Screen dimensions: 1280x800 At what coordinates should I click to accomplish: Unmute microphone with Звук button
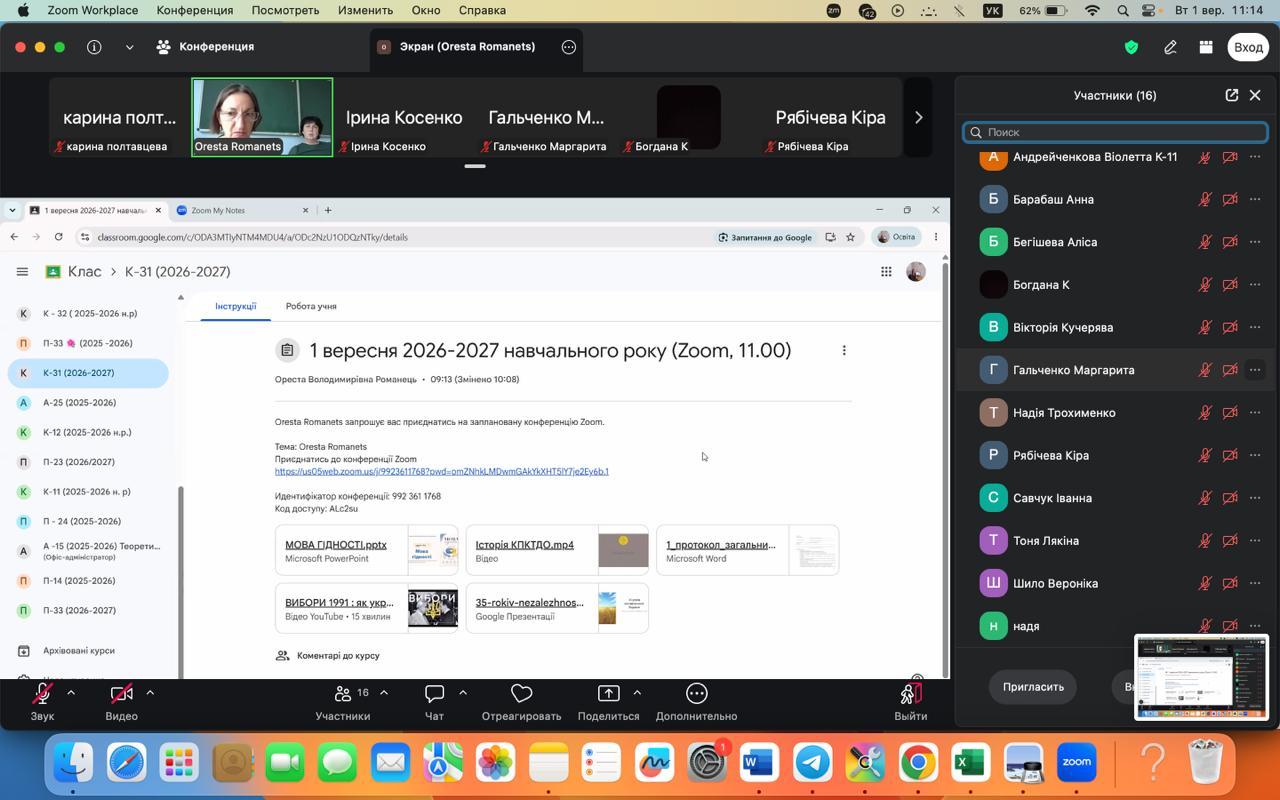(x=42, y=702)
